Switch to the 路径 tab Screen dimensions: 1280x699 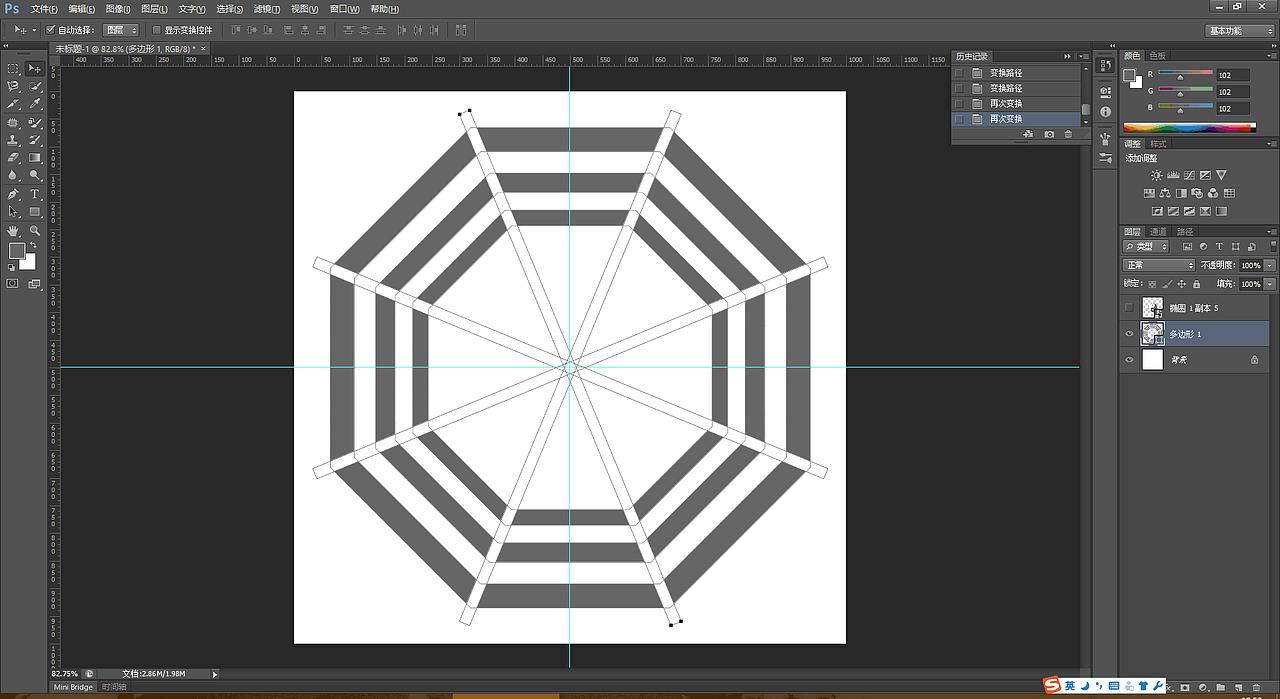[x=1185, y=231]
